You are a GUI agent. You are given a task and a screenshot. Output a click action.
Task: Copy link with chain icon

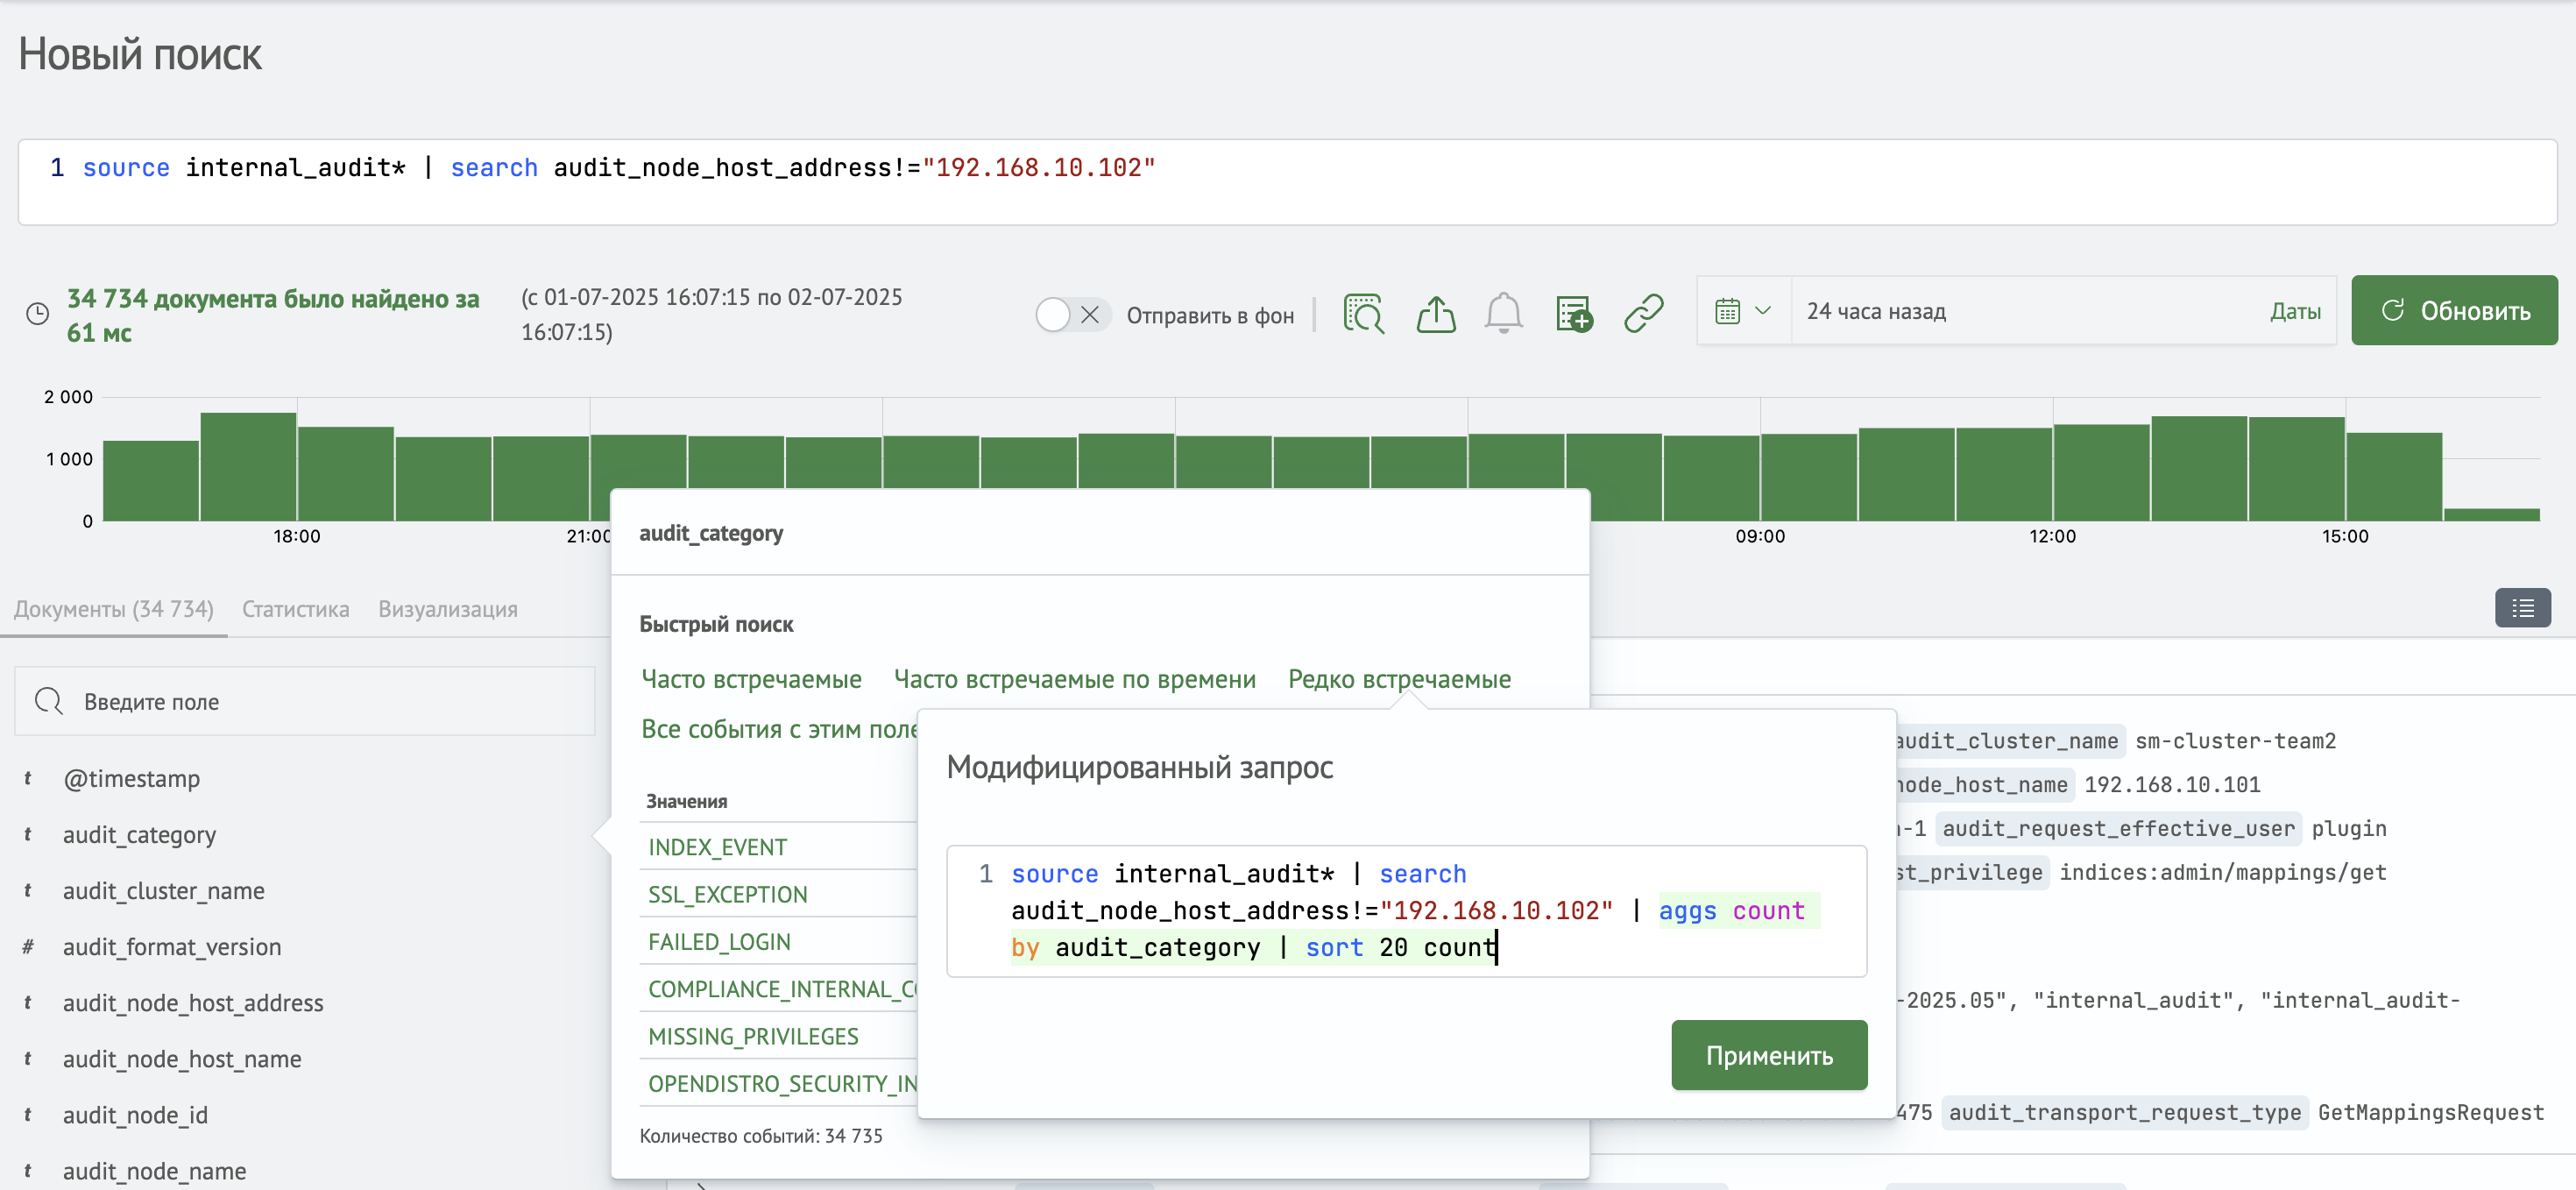tap(1644, 313)
